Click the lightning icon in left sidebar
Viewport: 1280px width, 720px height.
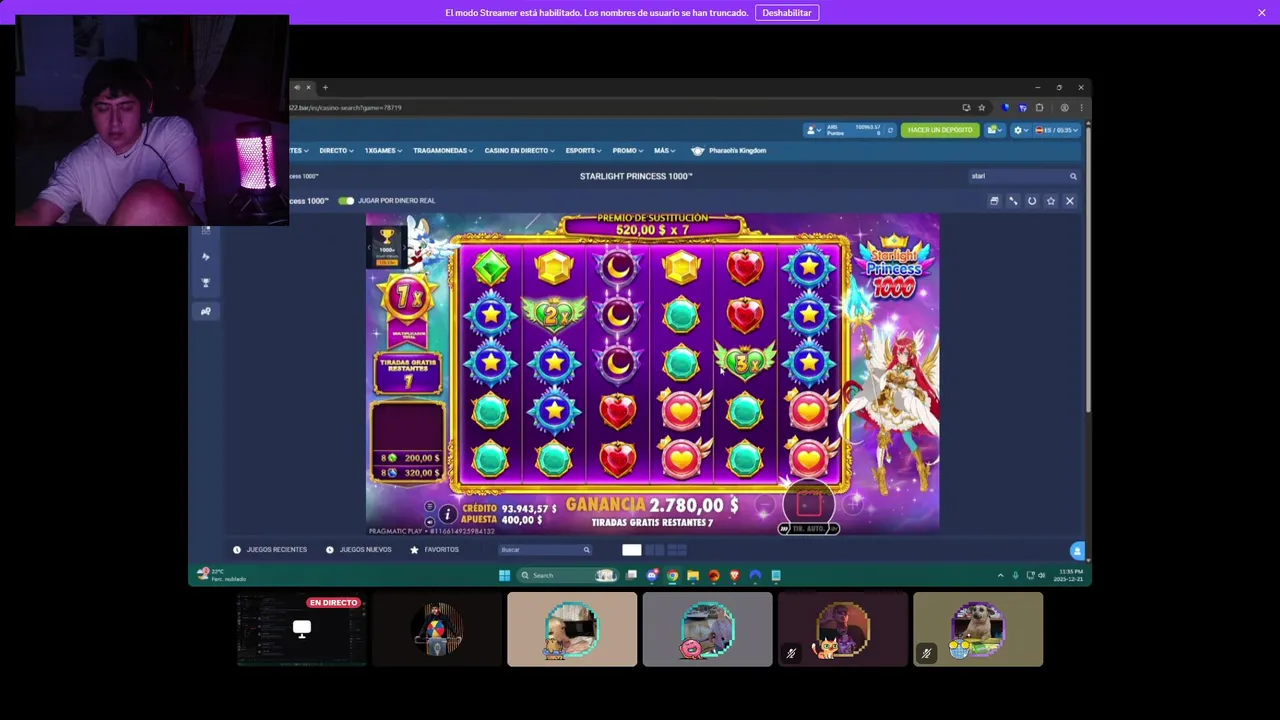coord(206,257)
